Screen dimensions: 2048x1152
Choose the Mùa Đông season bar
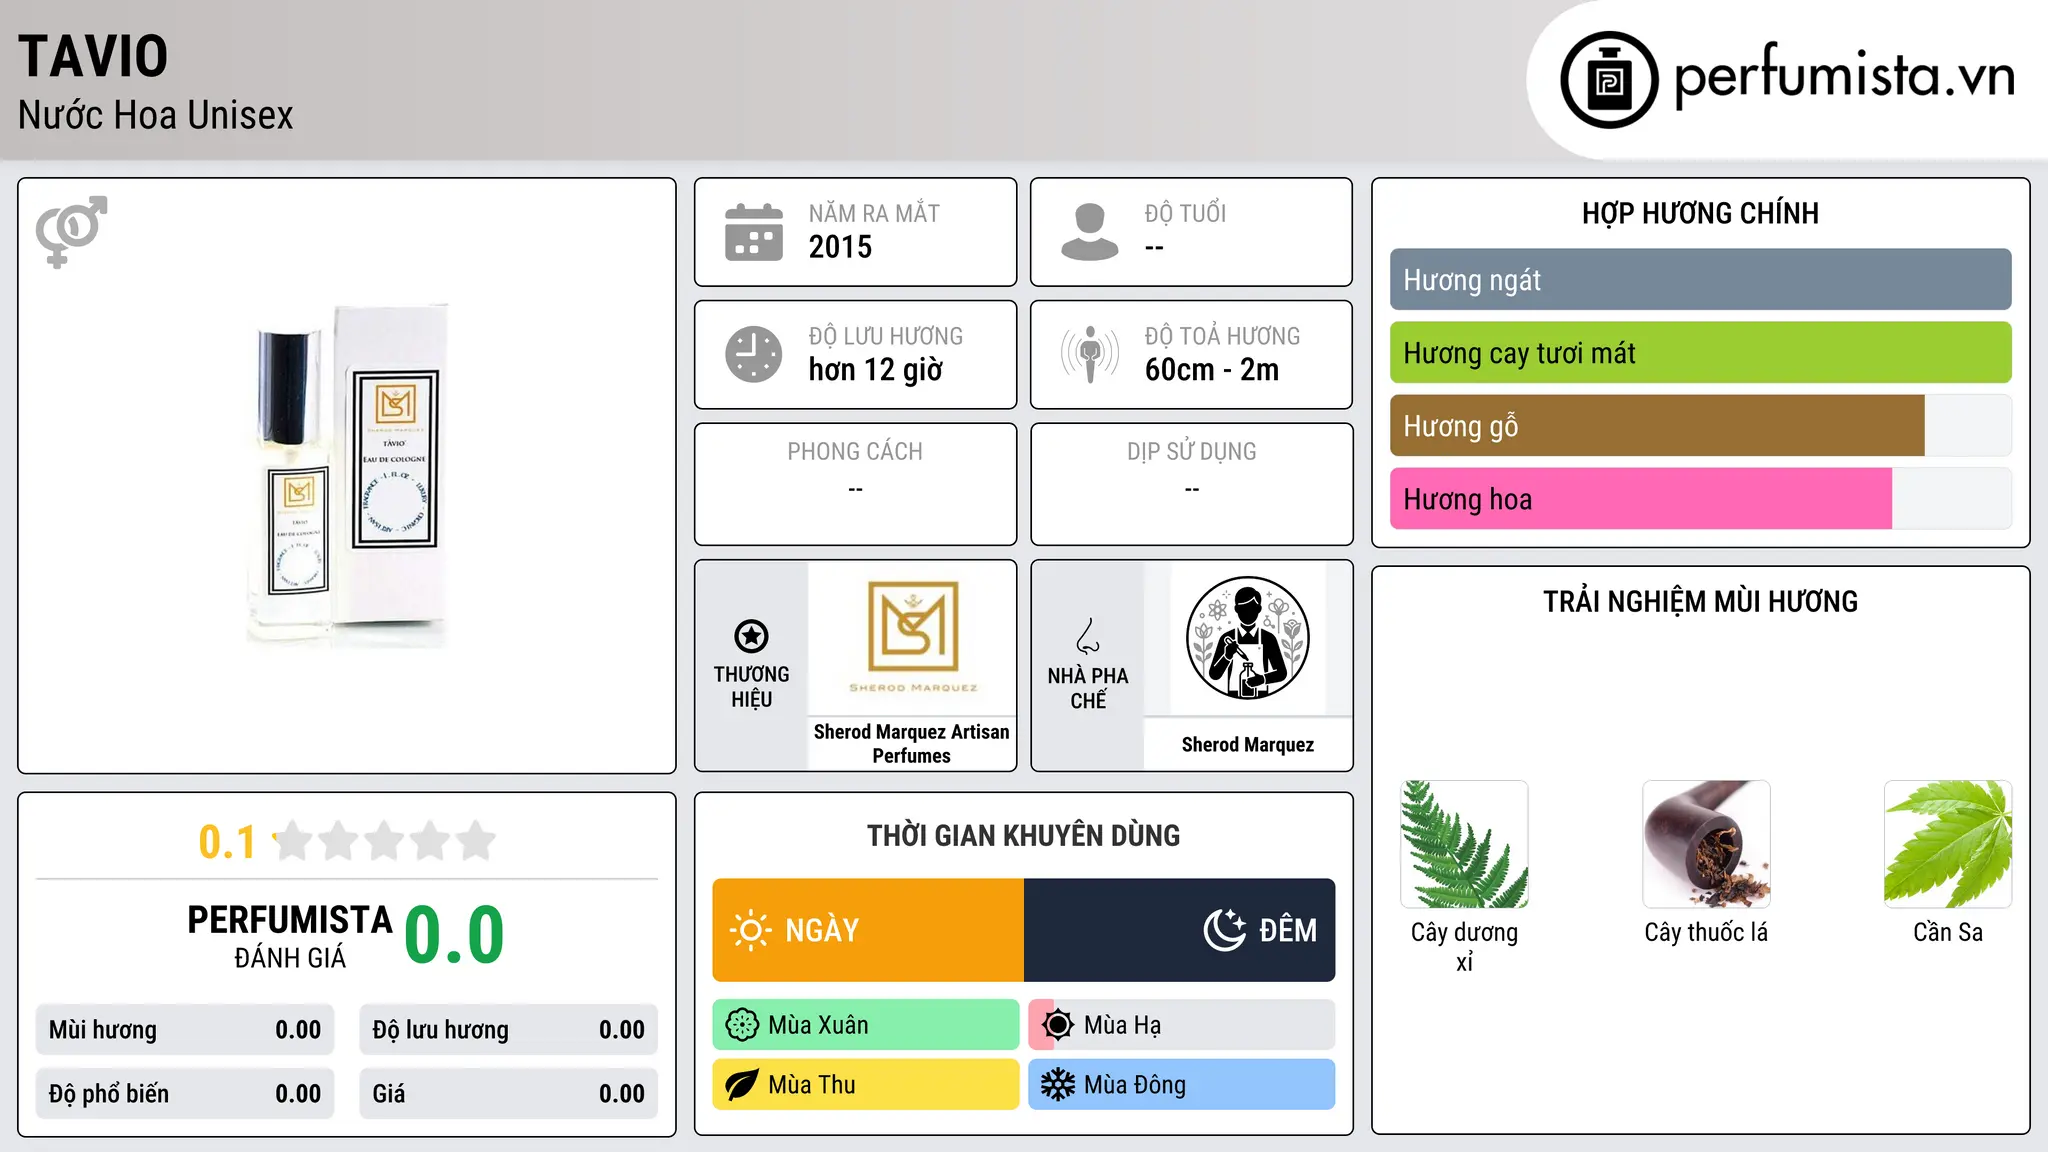pyautogui.click(x=1182, y=1085)
